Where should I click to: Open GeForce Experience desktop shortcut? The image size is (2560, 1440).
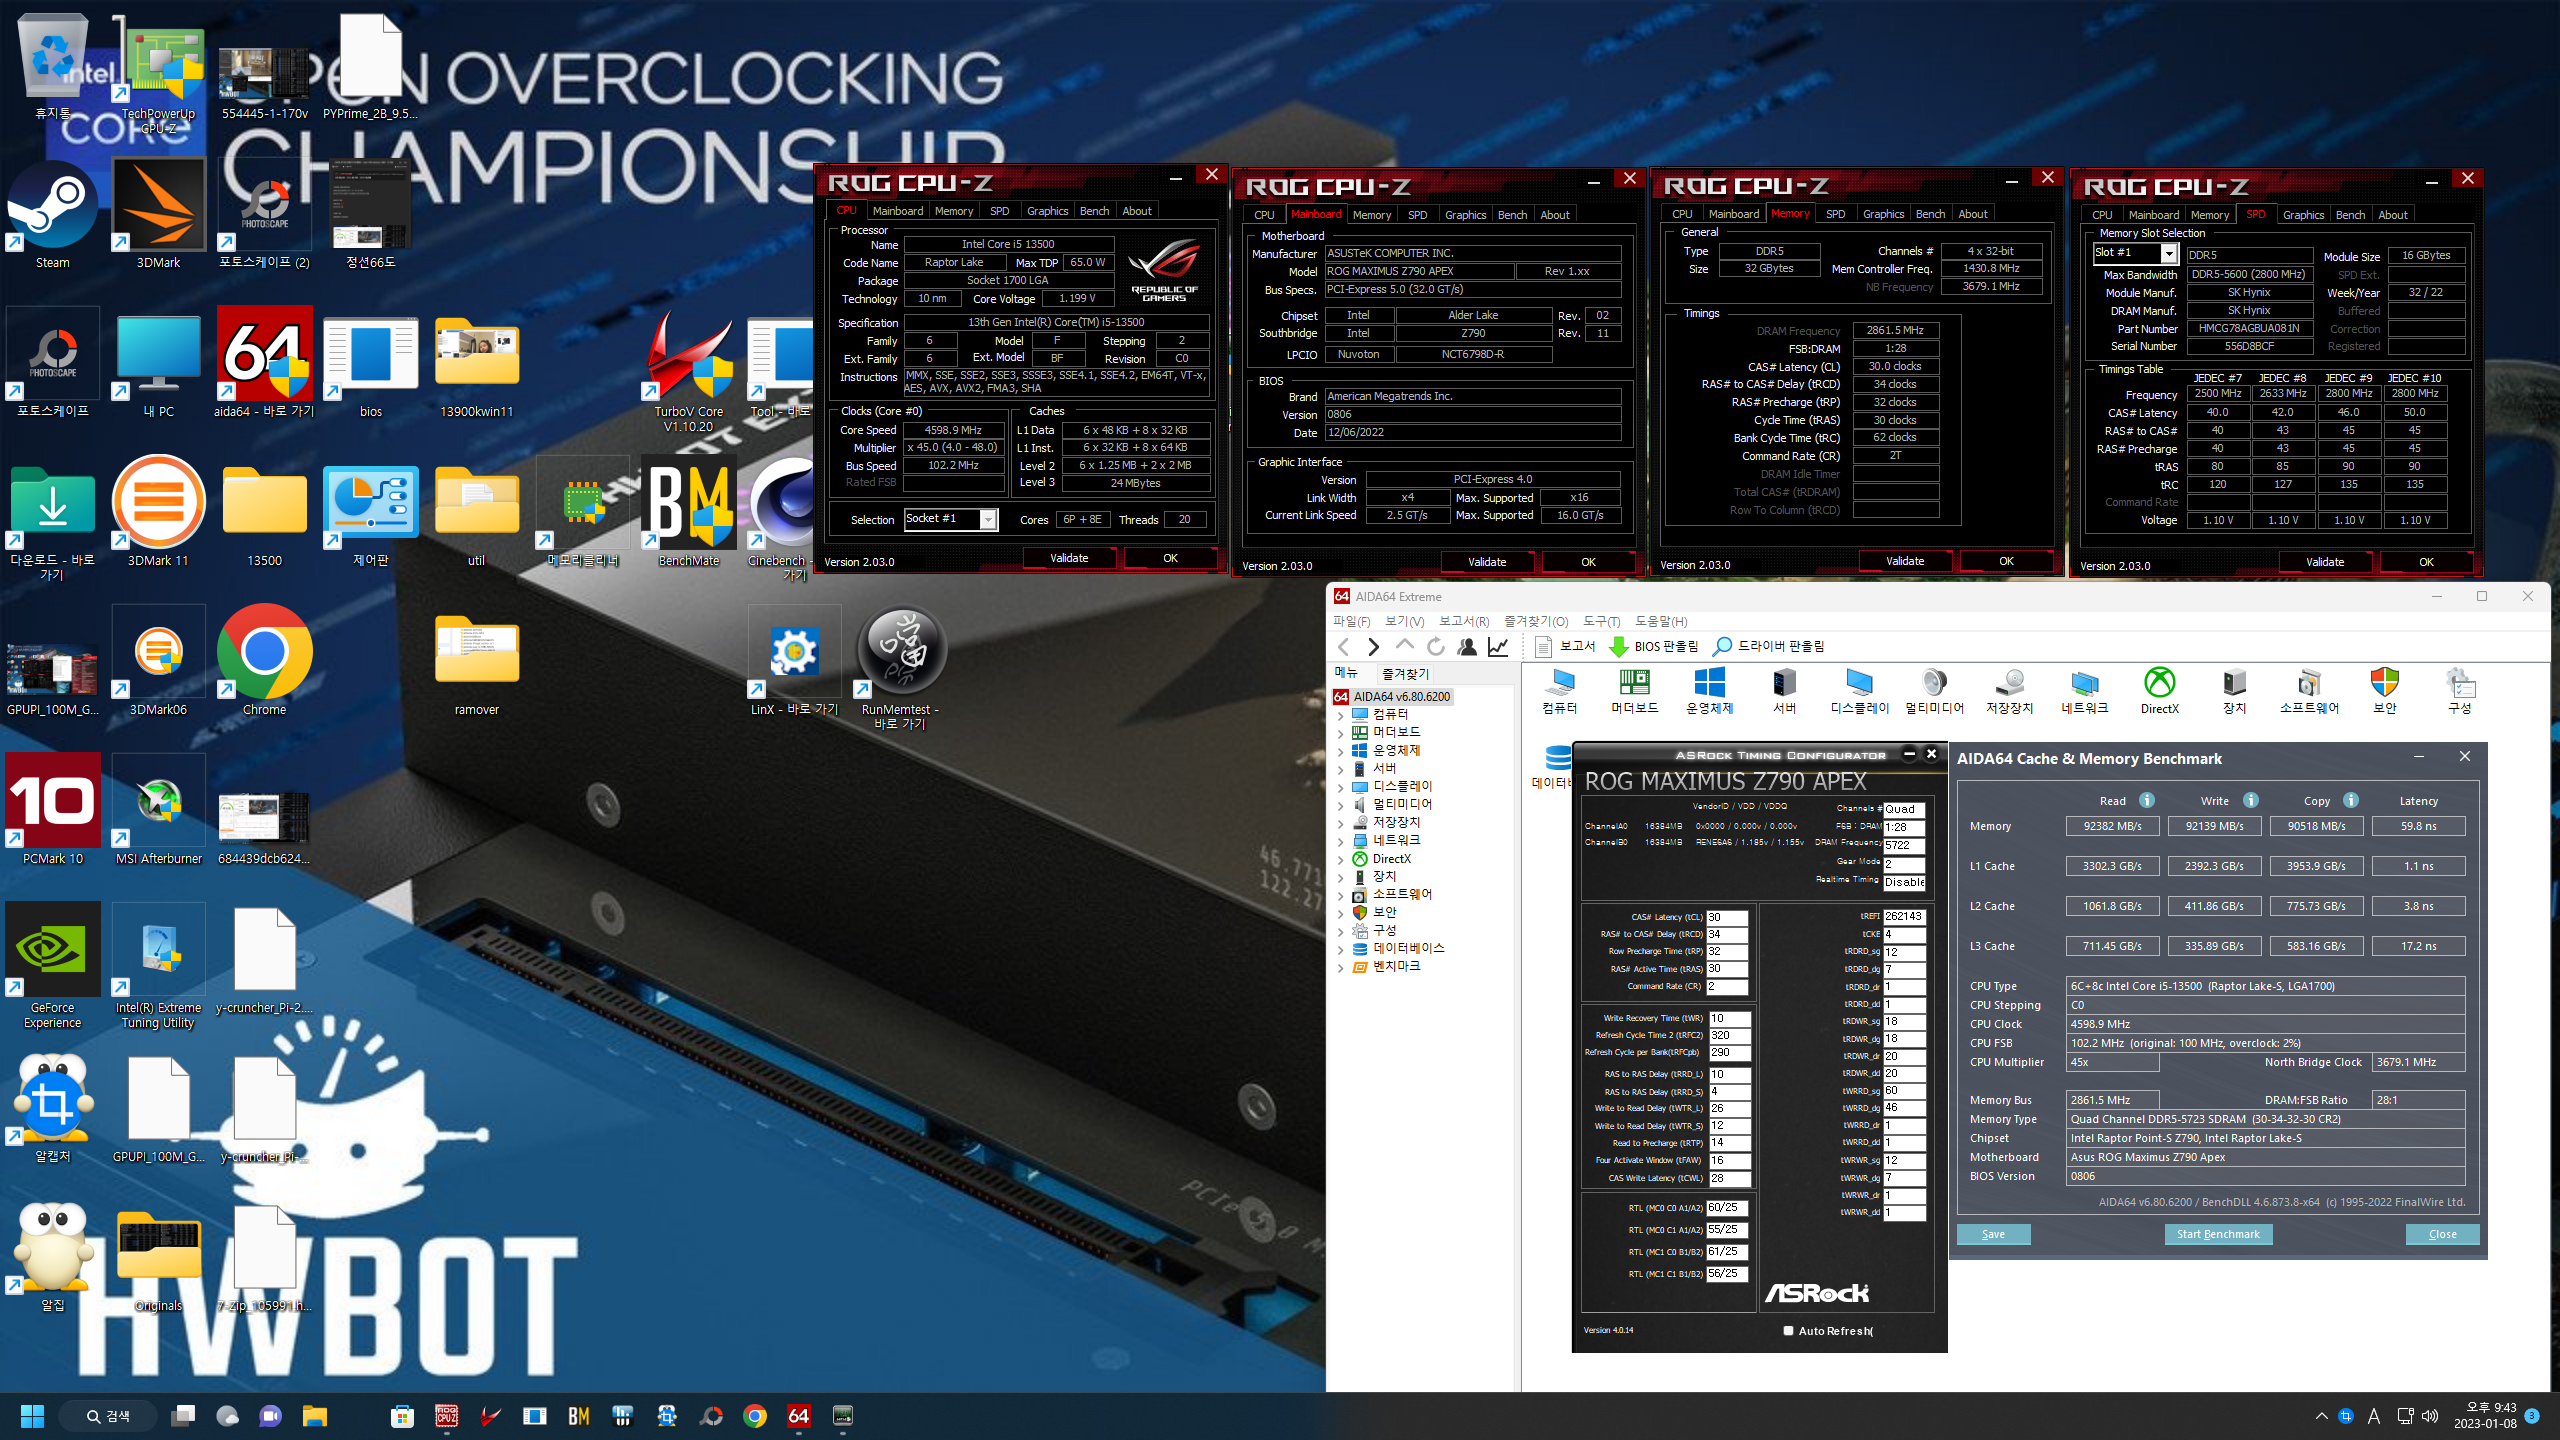point(52,966)
